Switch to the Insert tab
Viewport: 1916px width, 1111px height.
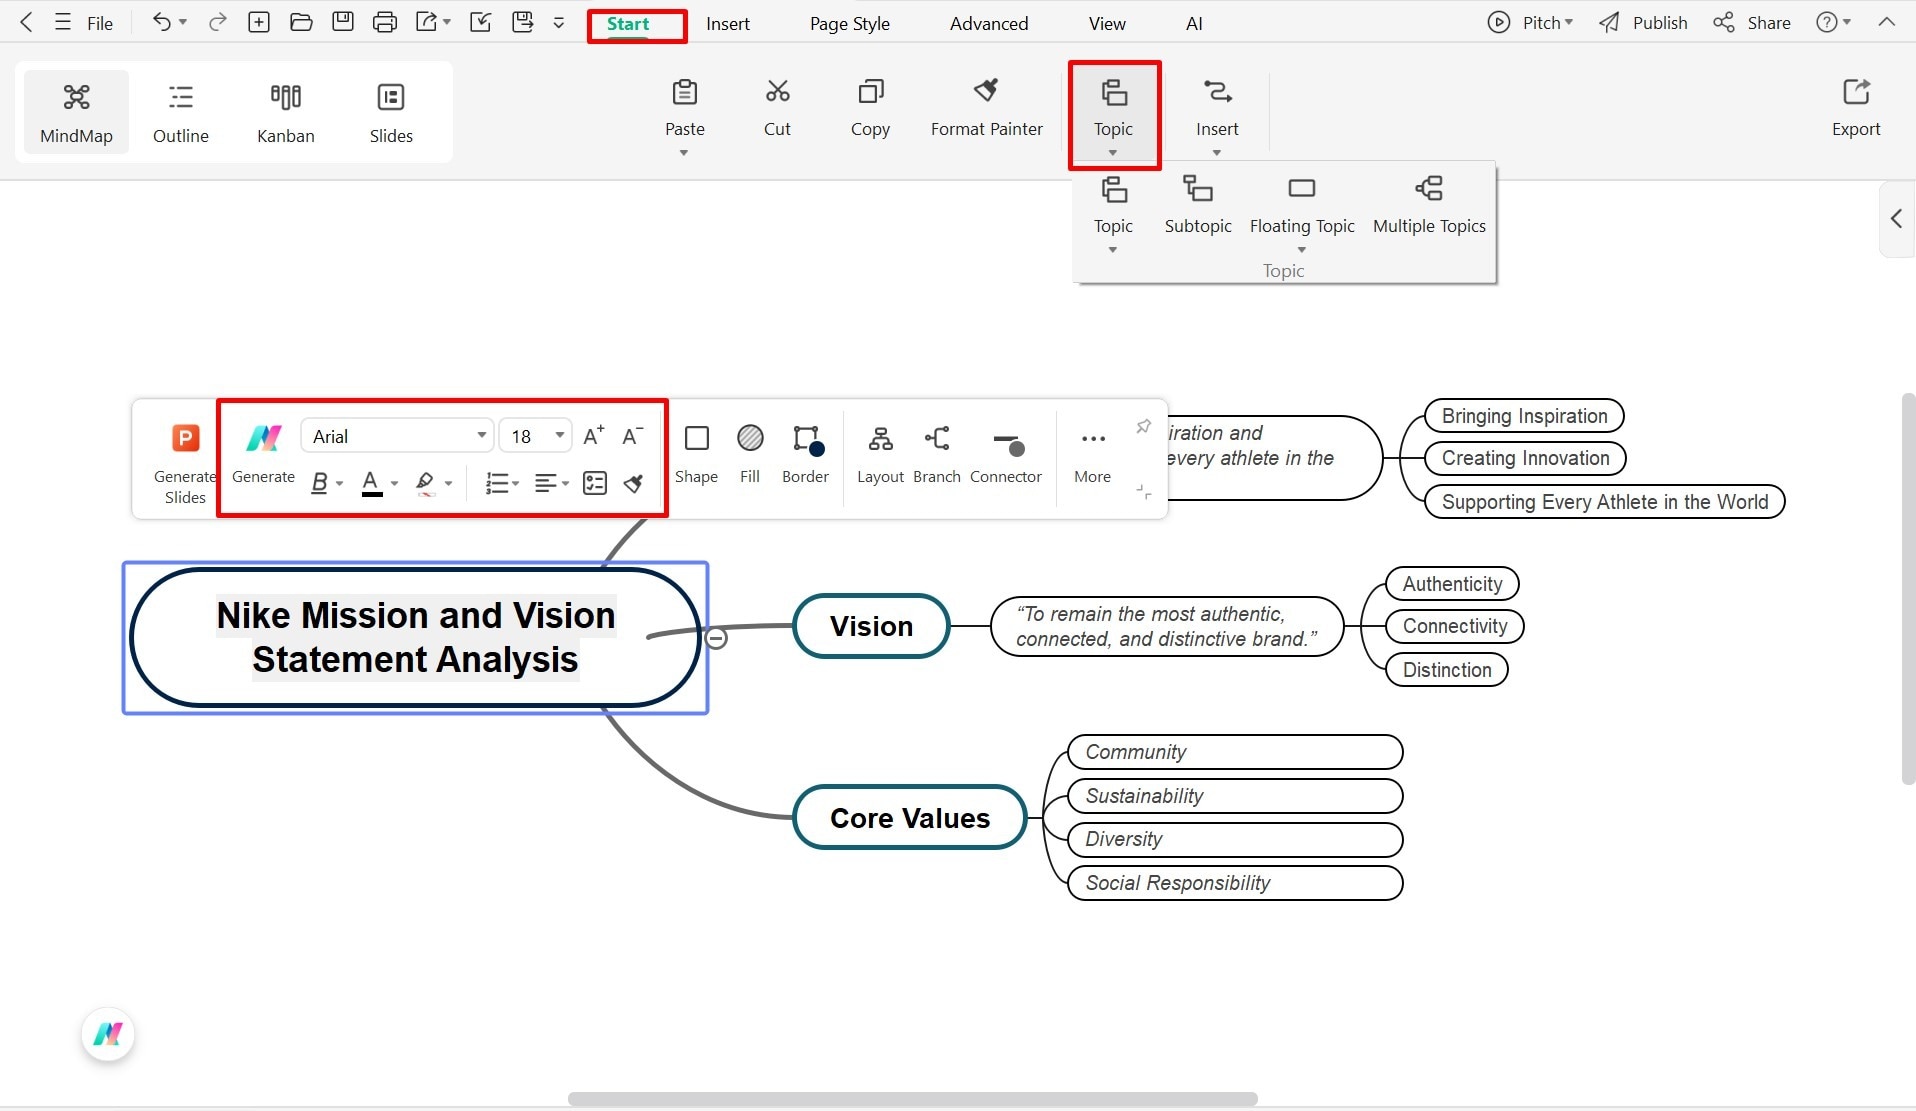click(728, 24)
